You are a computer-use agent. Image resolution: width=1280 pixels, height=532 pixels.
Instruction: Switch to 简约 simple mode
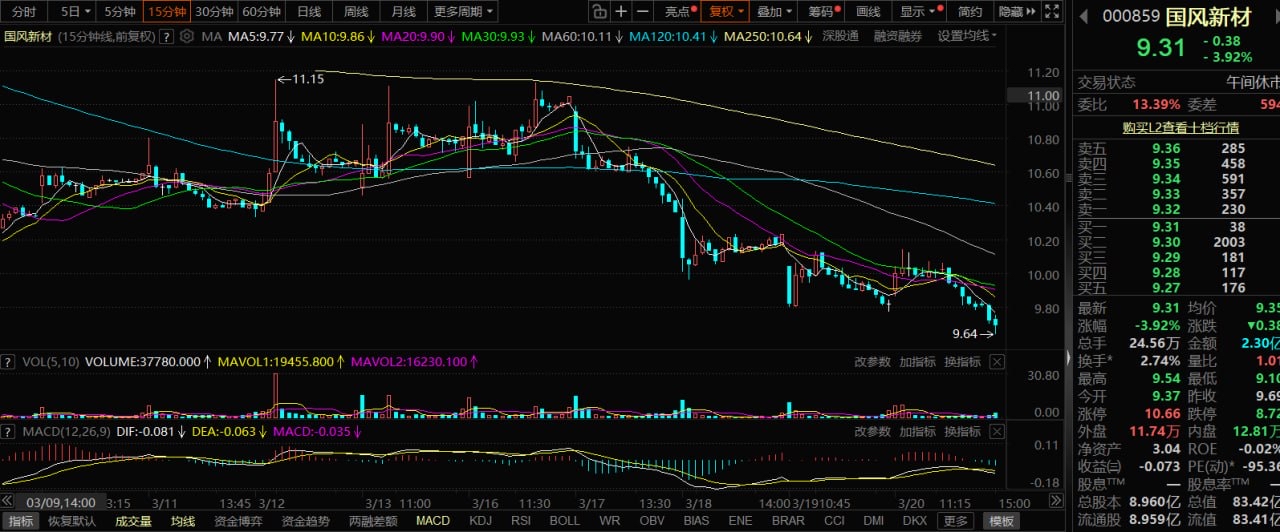point(970,12)
